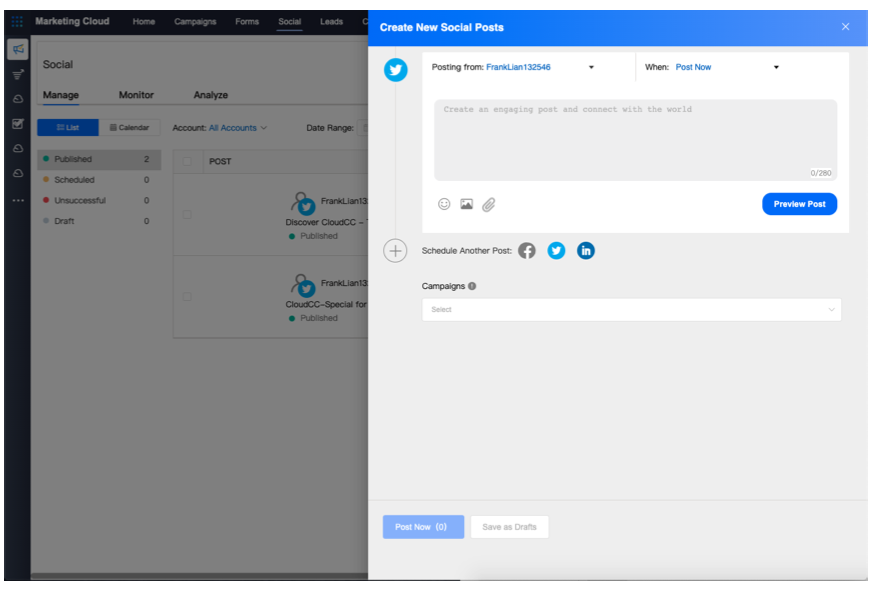Click the Preview Post button
877x589 pixels.
[799, 204]
